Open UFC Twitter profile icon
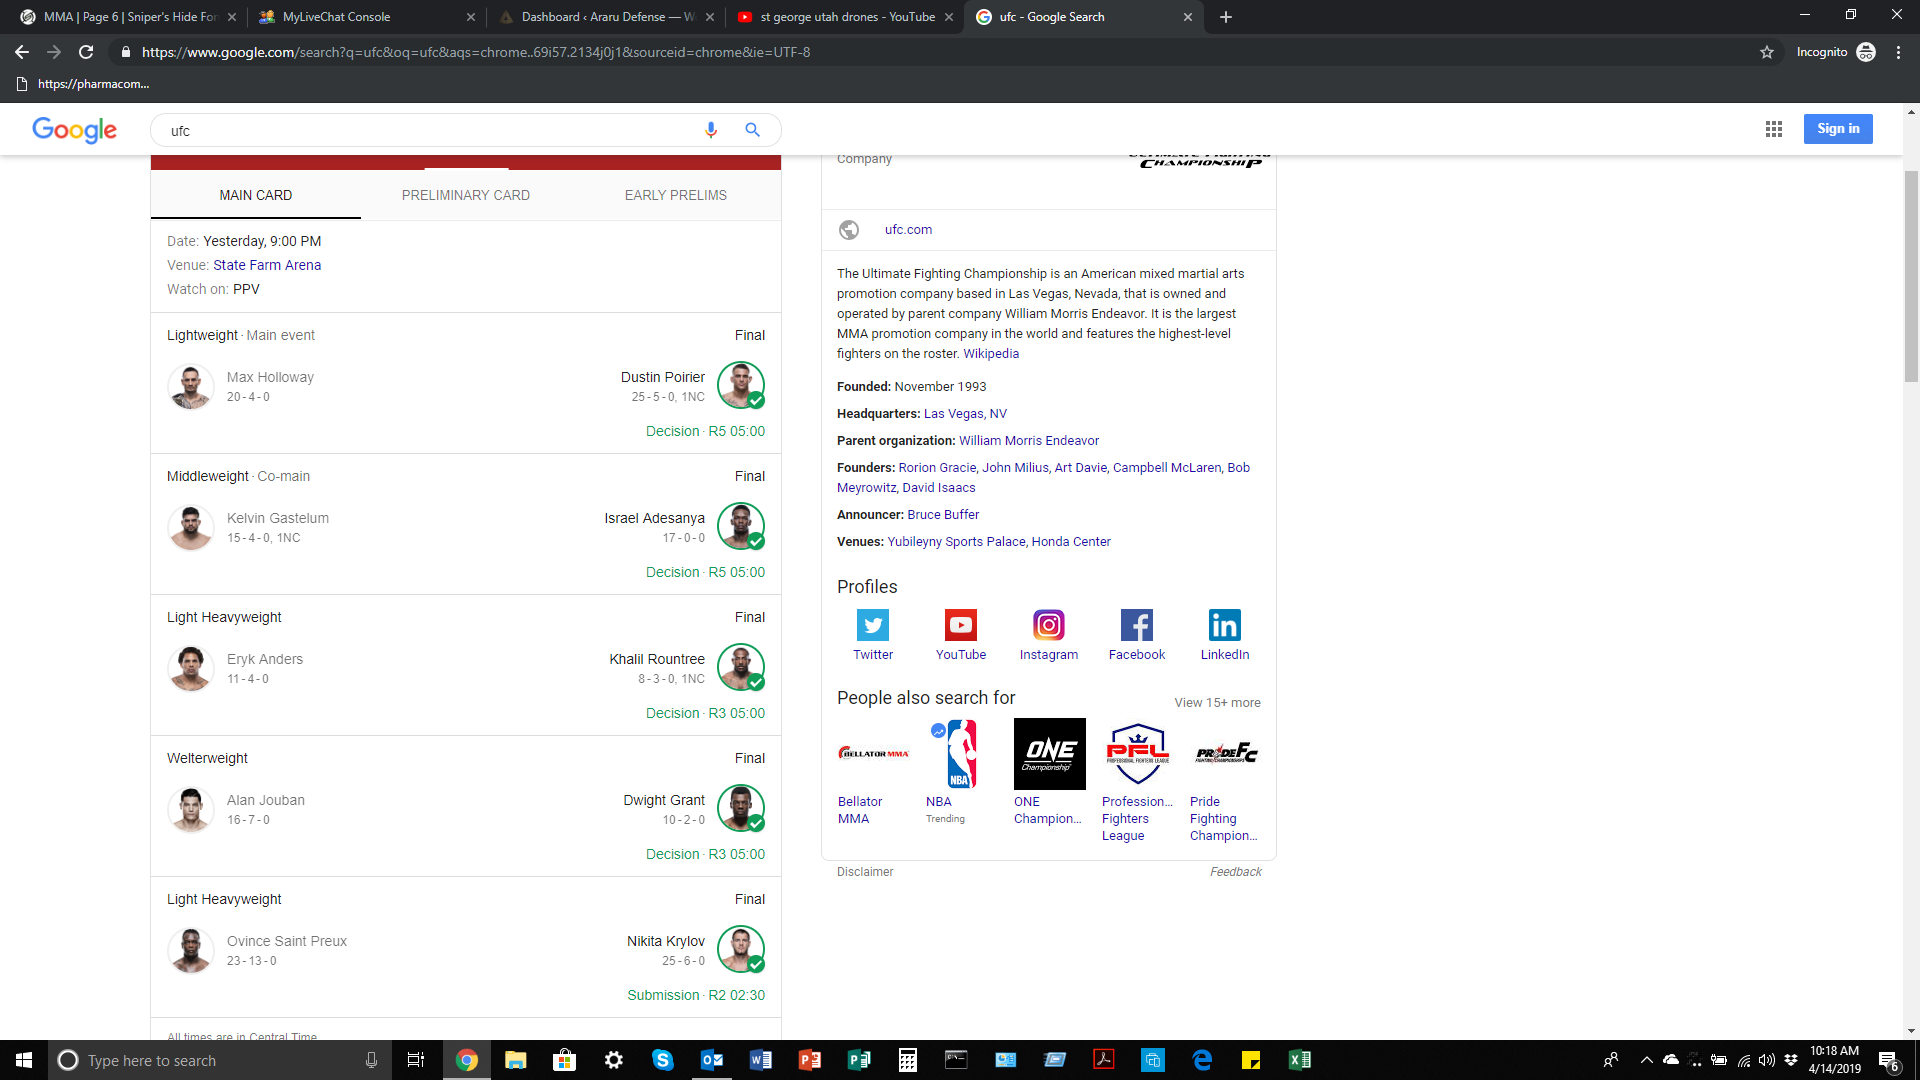 coord(873,625)
